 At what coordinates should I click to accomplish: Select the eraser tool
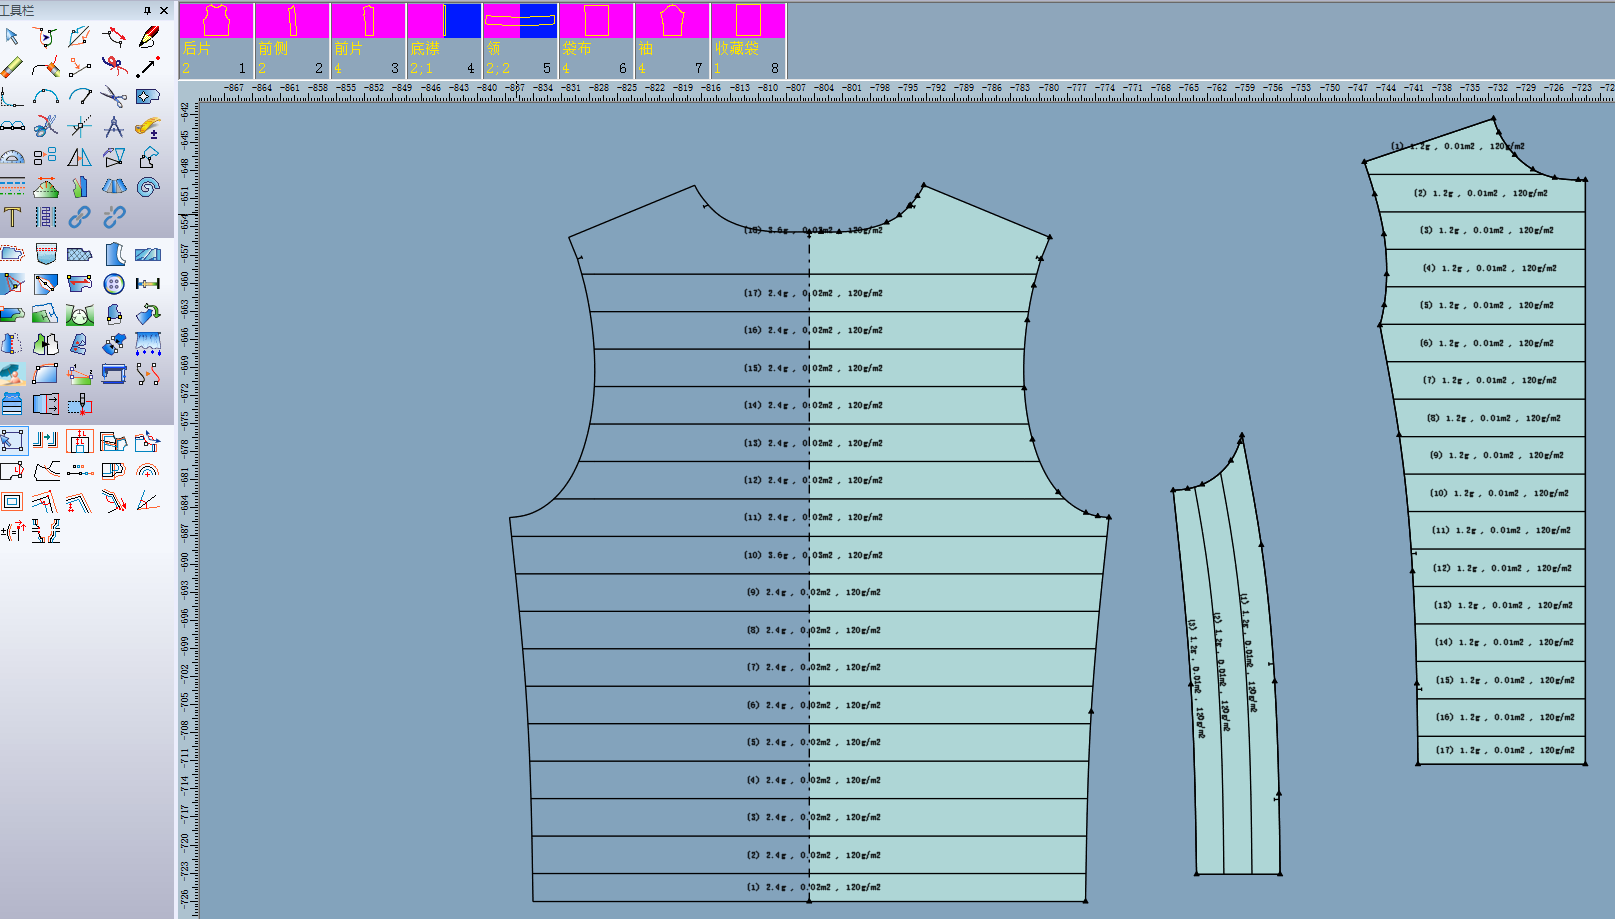[11, 66]
